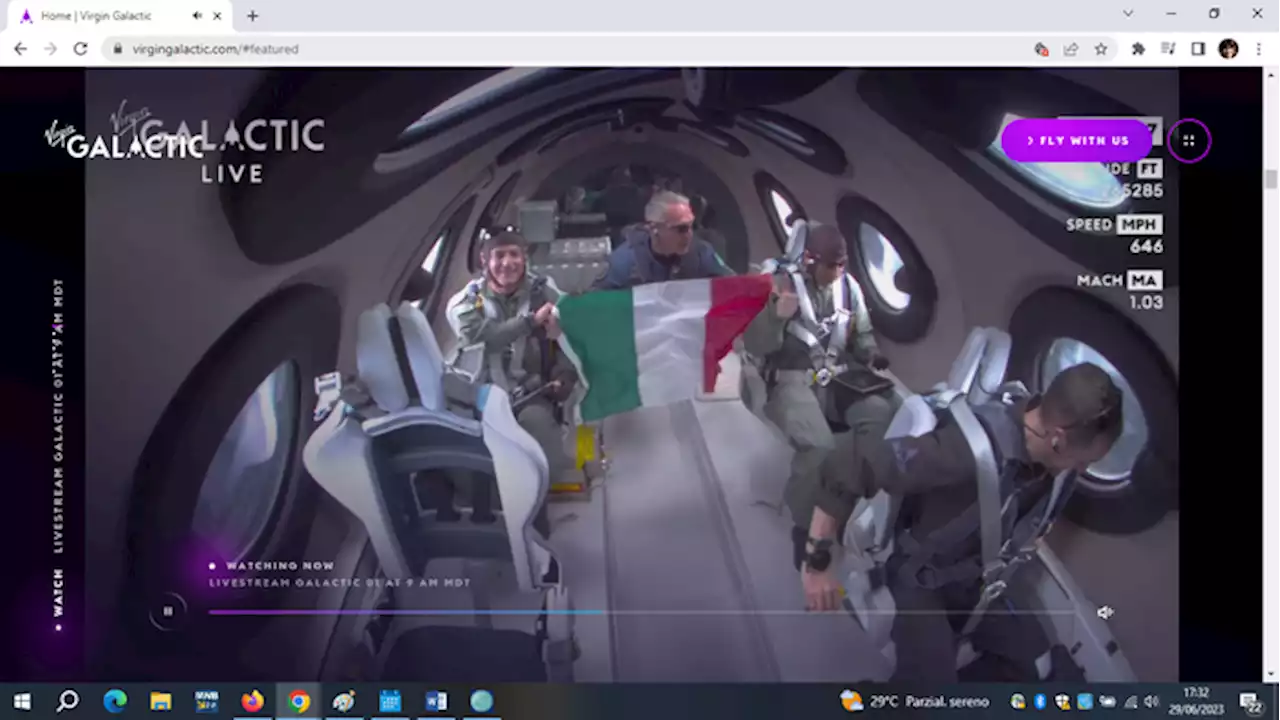
Task: Open the notification center icon
Action: [x=1251, y=702]
